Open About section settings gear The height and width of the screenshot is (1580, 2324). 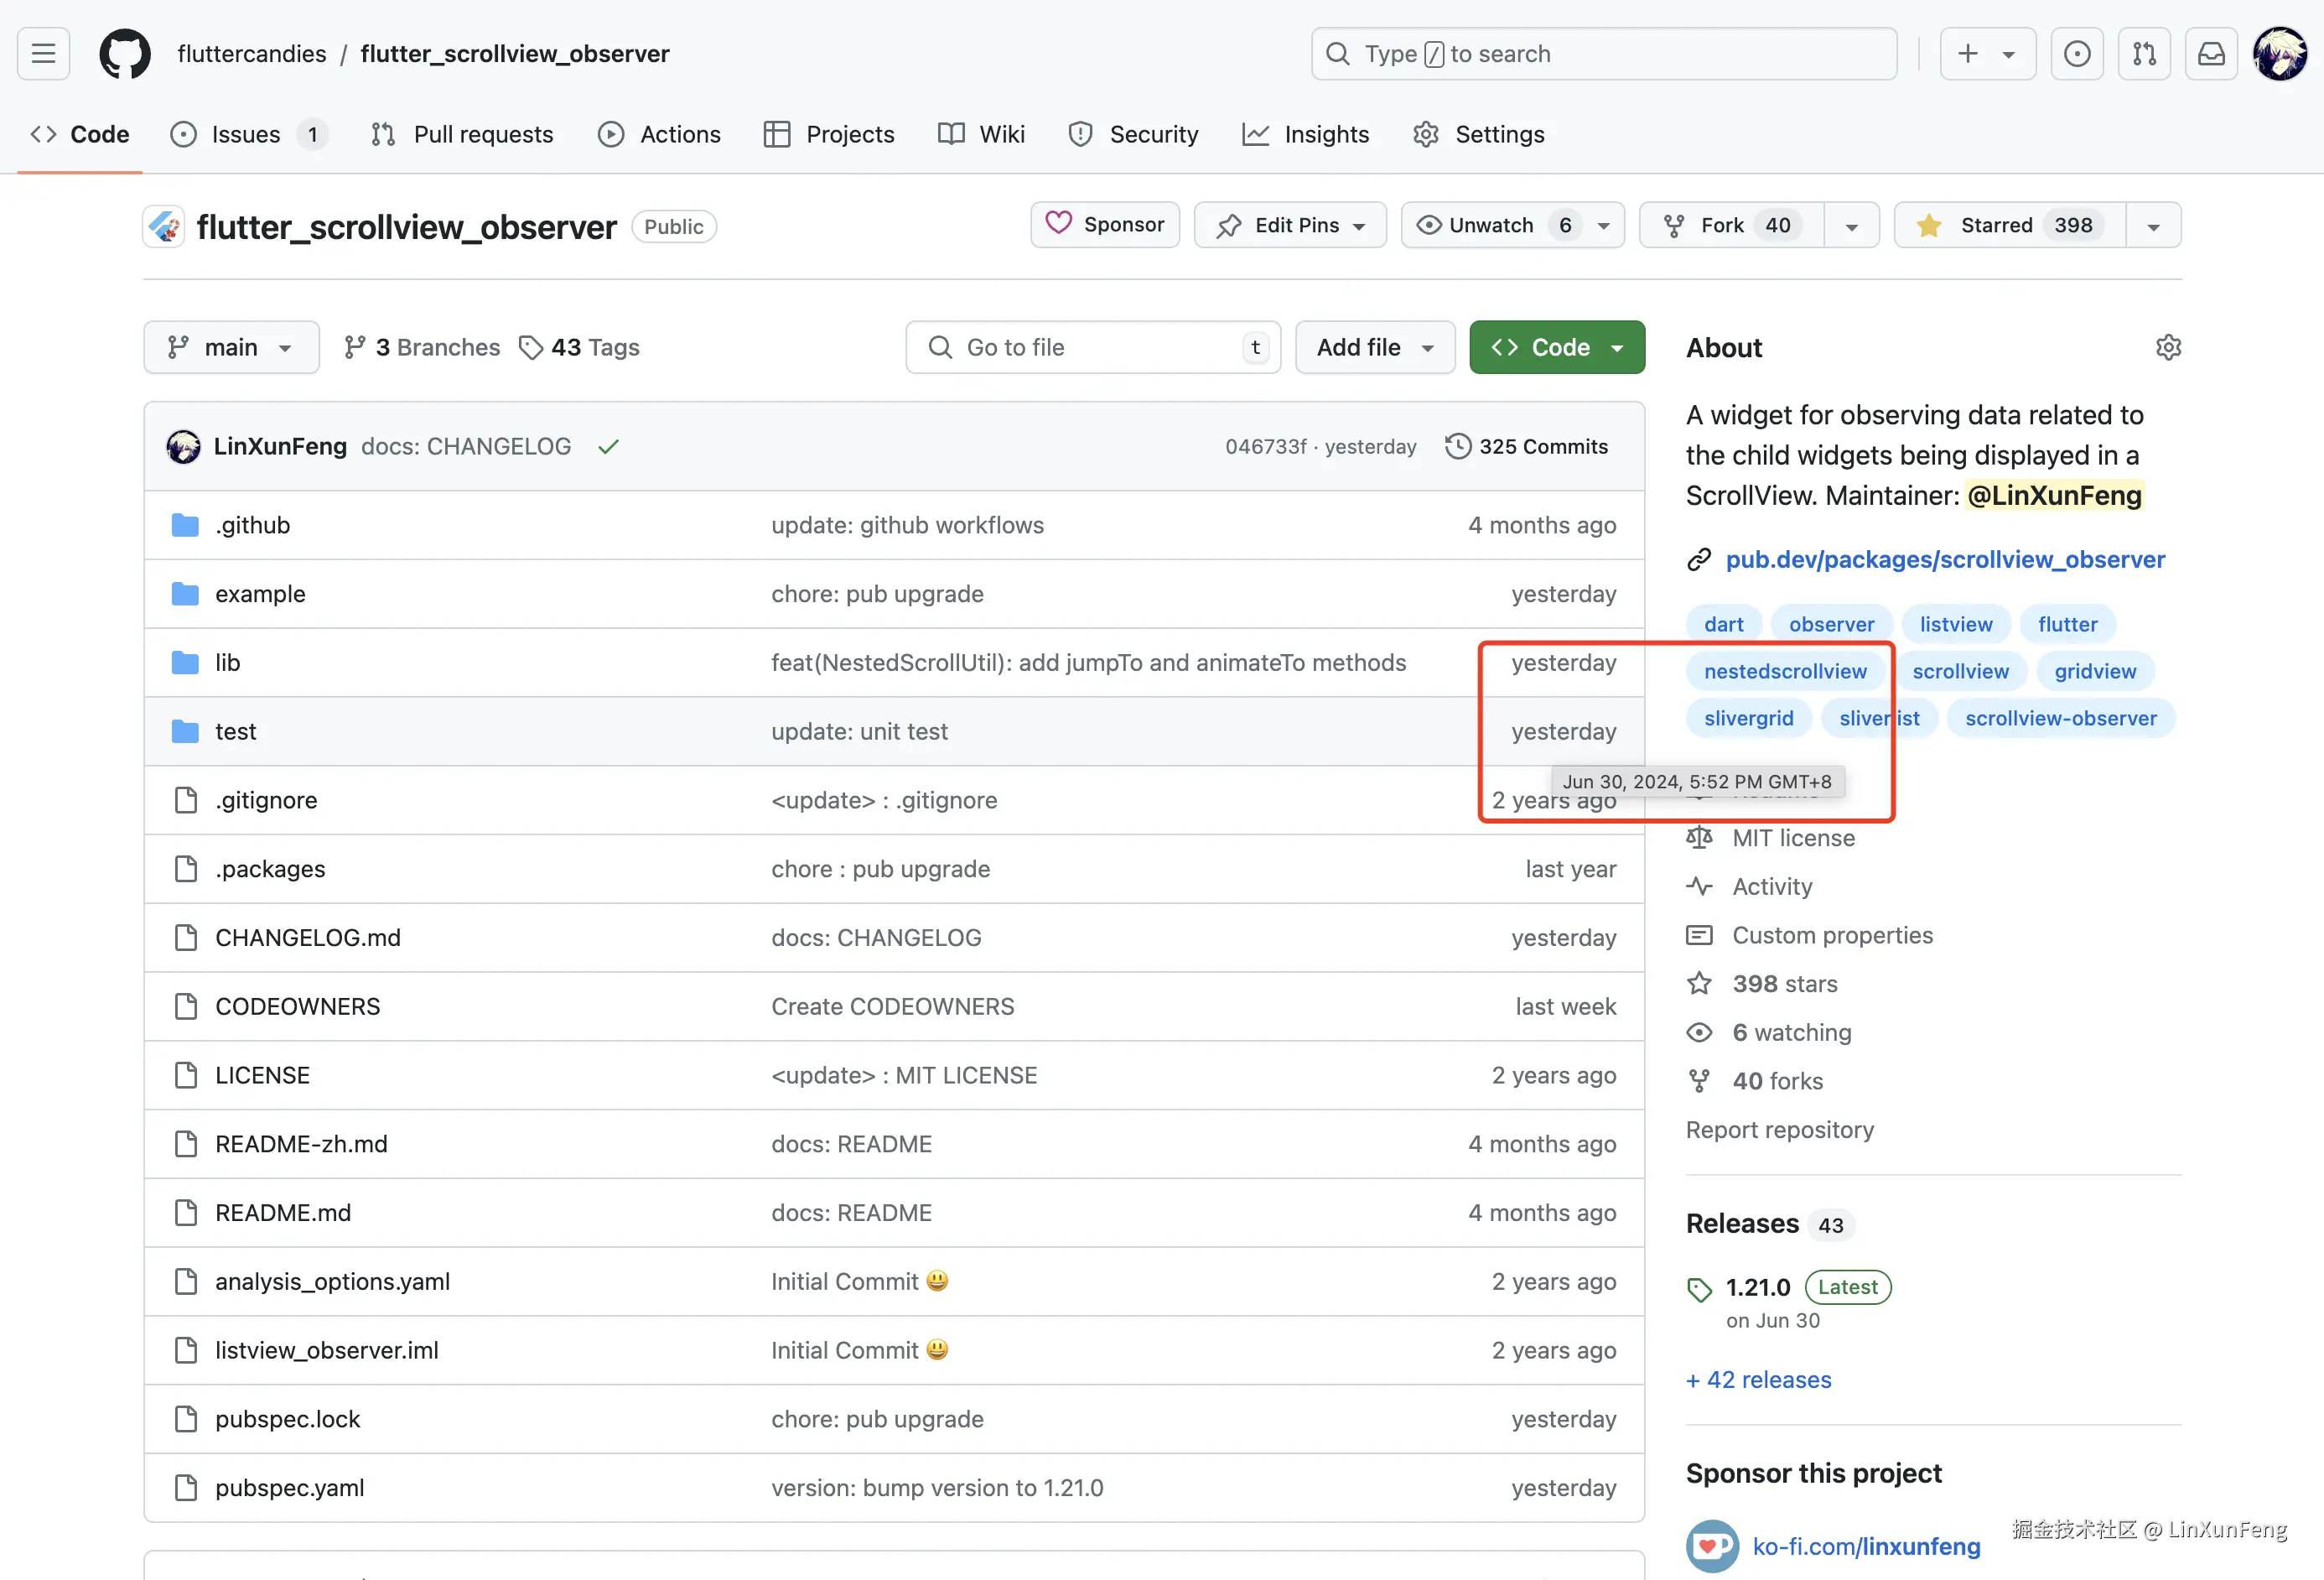(x=2168, y=347)
